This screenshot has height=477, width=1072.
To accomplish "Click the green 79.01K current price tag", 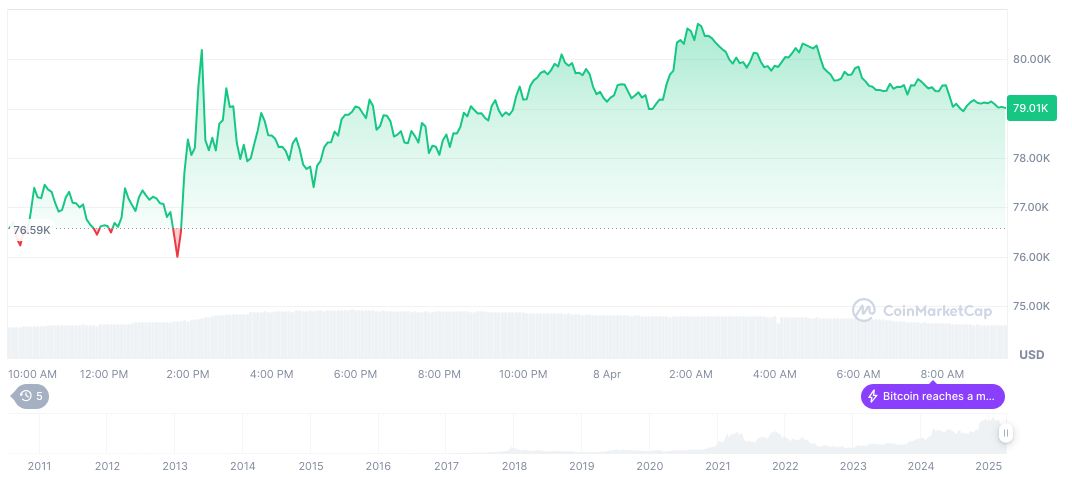I will click(1030, 108).
